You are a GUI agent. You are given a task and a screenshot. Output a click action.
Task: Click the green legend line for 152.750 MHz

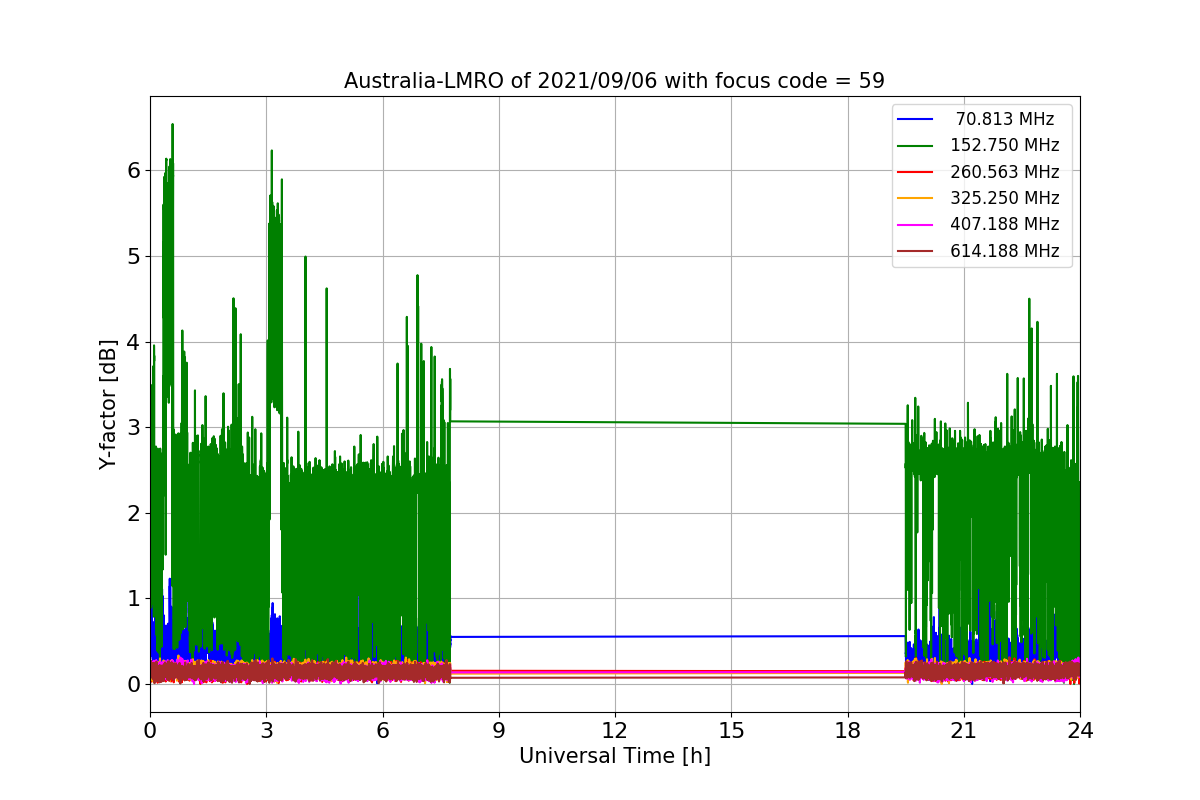click(x=915, y=146)
